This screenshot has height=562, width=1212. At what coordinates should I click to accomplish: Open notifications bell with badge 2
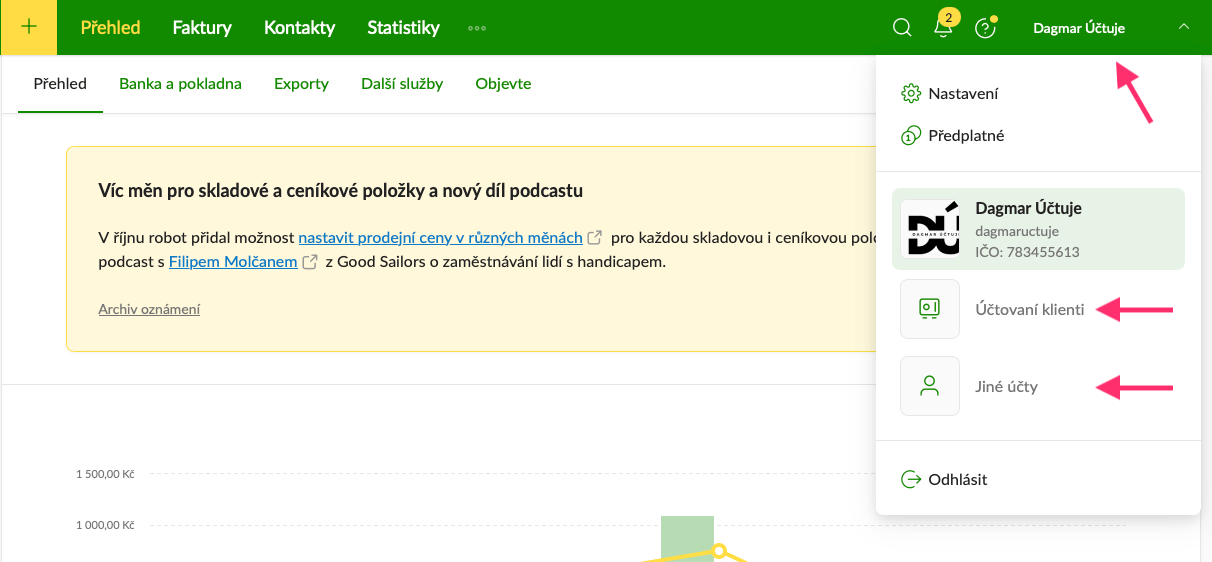[x=943, y=28]
